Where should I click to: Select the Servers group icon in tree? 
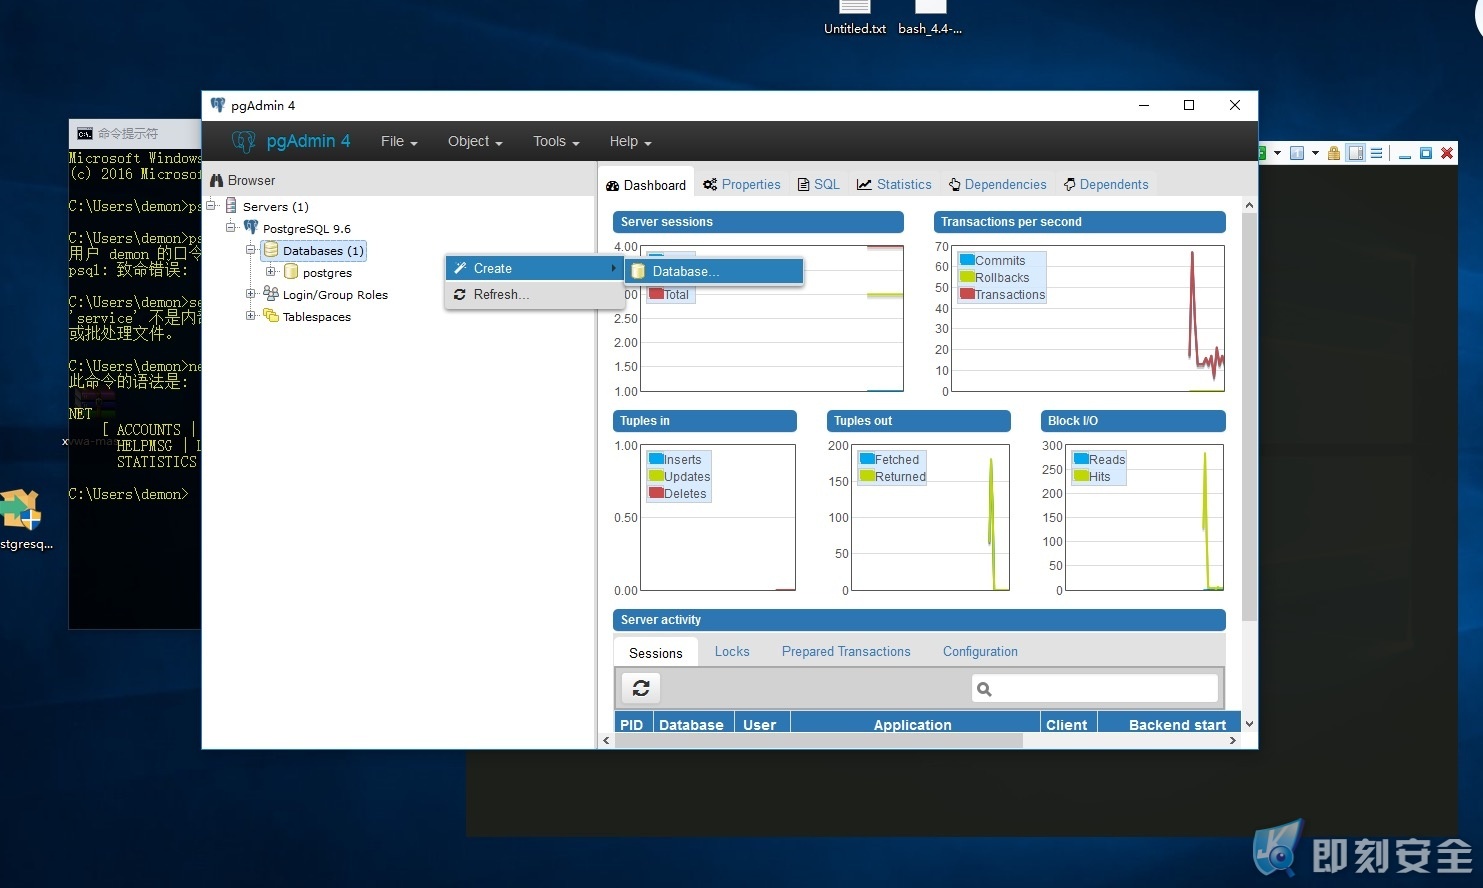point(232,206)
